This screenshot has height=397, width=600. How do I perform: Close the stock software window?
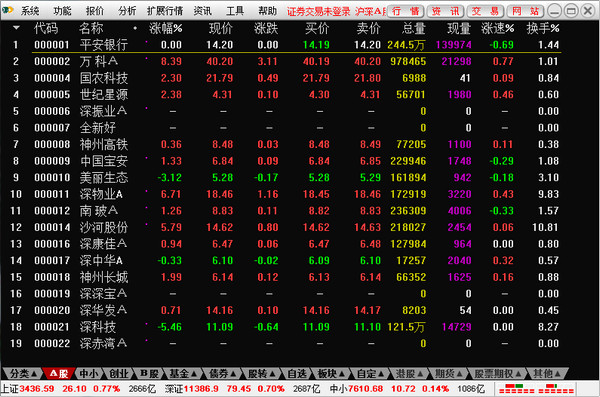pos(588,11)
